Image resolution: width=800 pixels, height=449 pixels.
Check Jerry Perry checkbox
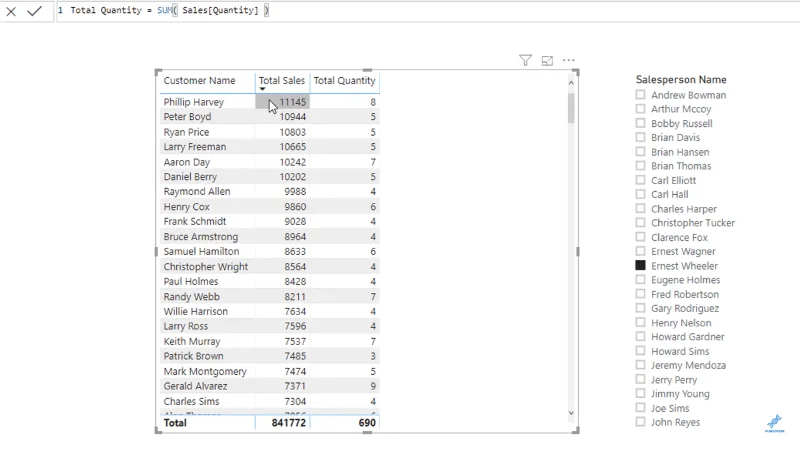click(x=640, y=379)
